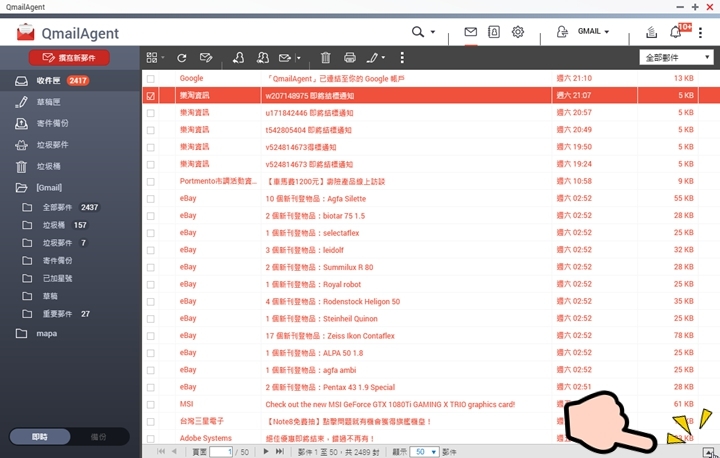Open the select-all grid dropdown in toolbar
This screenshot has height=458, width=720.
tap(155, 57)
